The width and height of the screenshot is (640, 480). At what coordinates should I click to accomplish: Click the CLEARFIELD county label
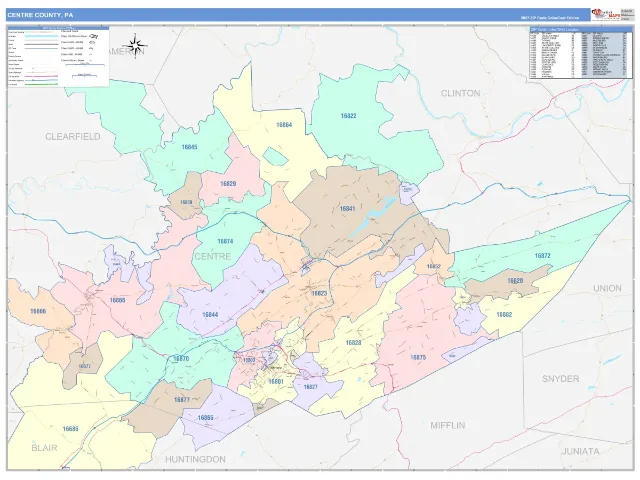(x=73, y=137)
